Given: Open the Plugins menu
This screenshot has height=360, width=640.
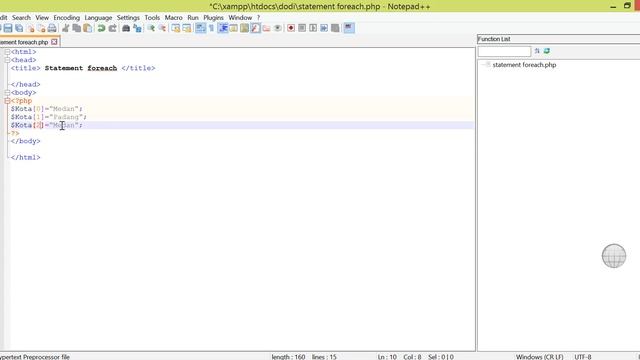Looking at the screenshot, I should [213, 18].
